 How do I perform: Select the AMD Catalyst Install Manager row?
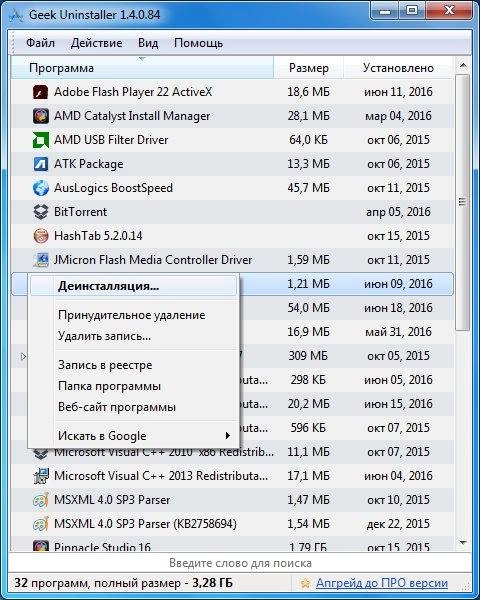[232, 116]
